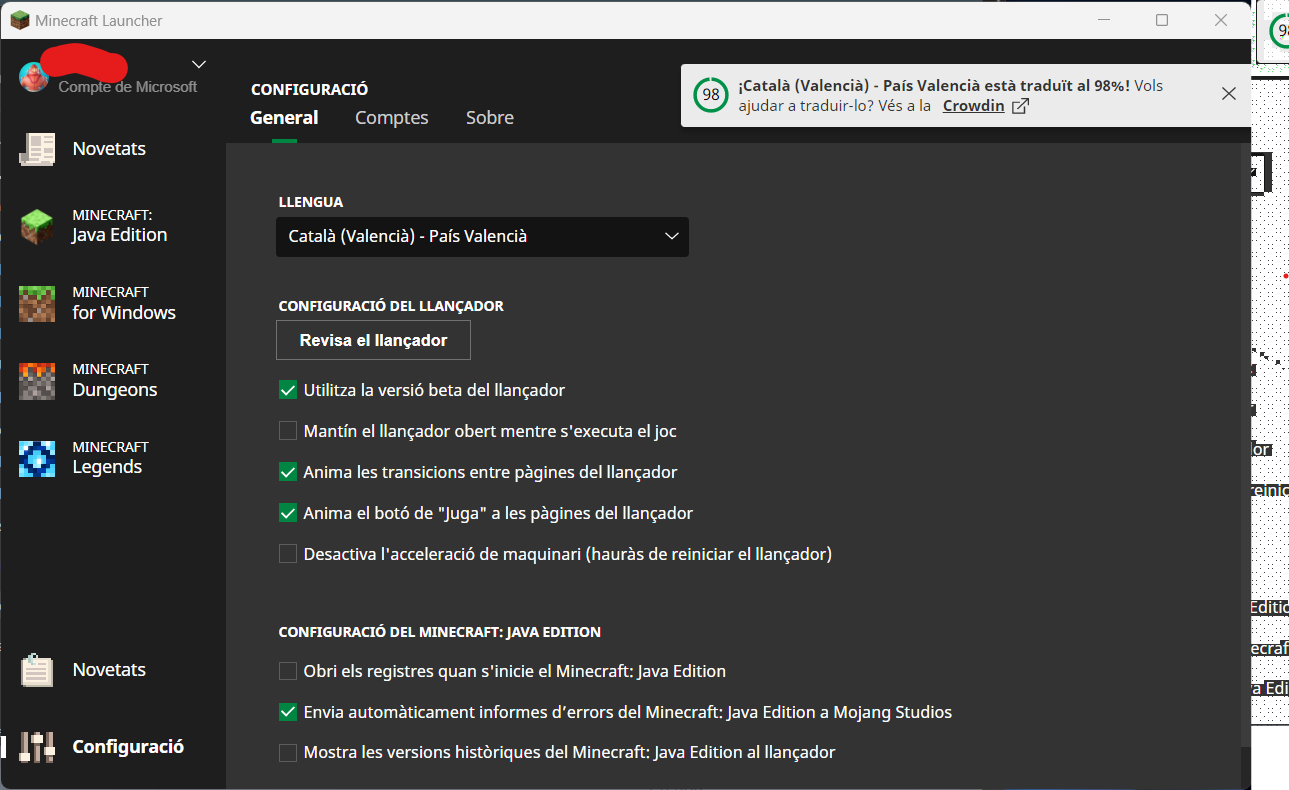Click the Configuració sliders icon
This screenshot has height=790, width=1289.
[x=38, y=747]
